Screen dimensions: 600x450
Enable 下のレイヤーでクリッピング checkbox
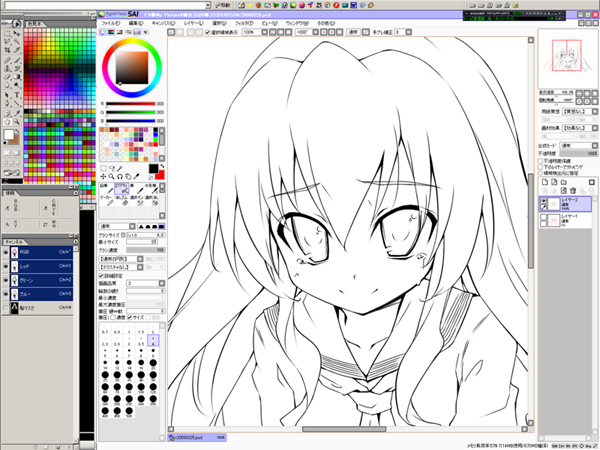pos(541,167)
